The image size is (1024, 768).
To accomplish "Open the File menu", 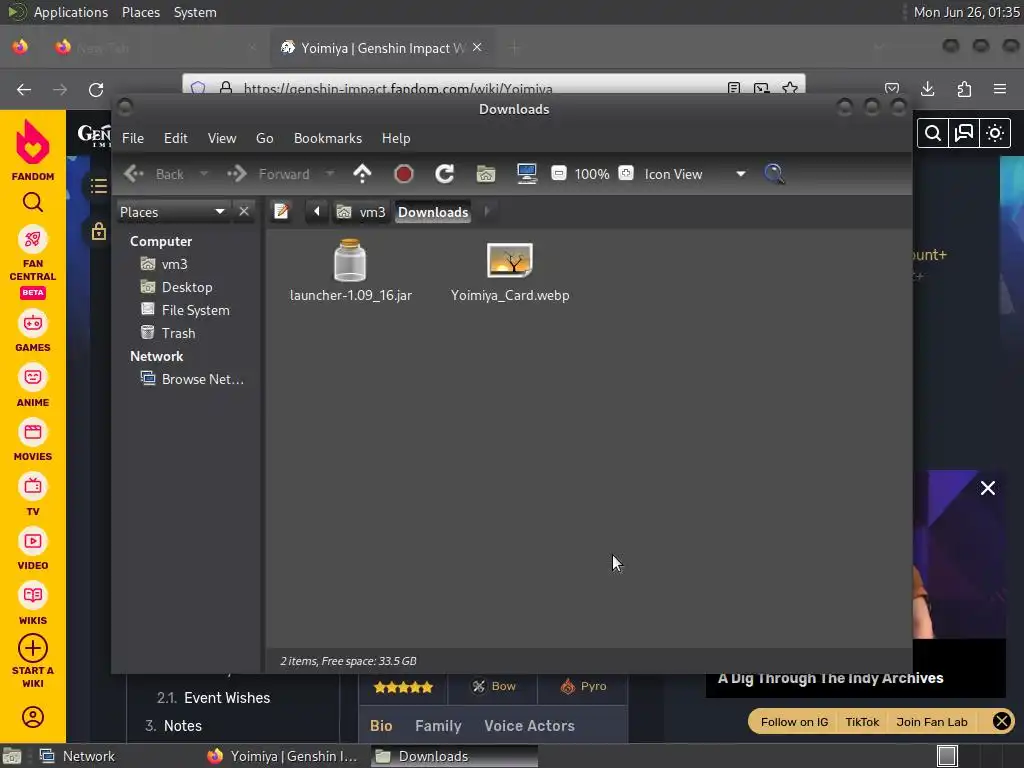I will (133, 138).
